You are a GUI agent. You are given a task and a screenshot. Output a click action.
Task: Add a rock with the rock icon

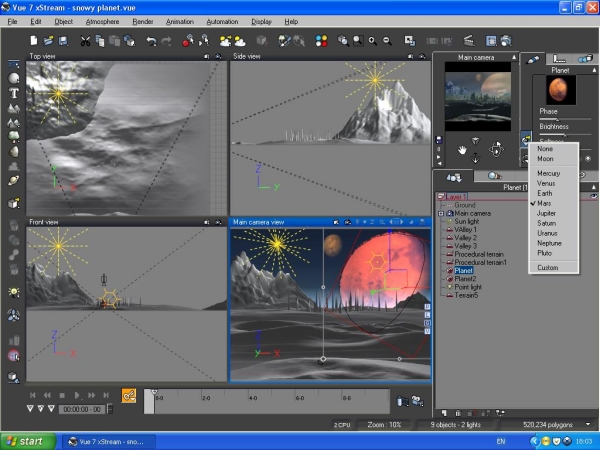click(x=14, y=152)
